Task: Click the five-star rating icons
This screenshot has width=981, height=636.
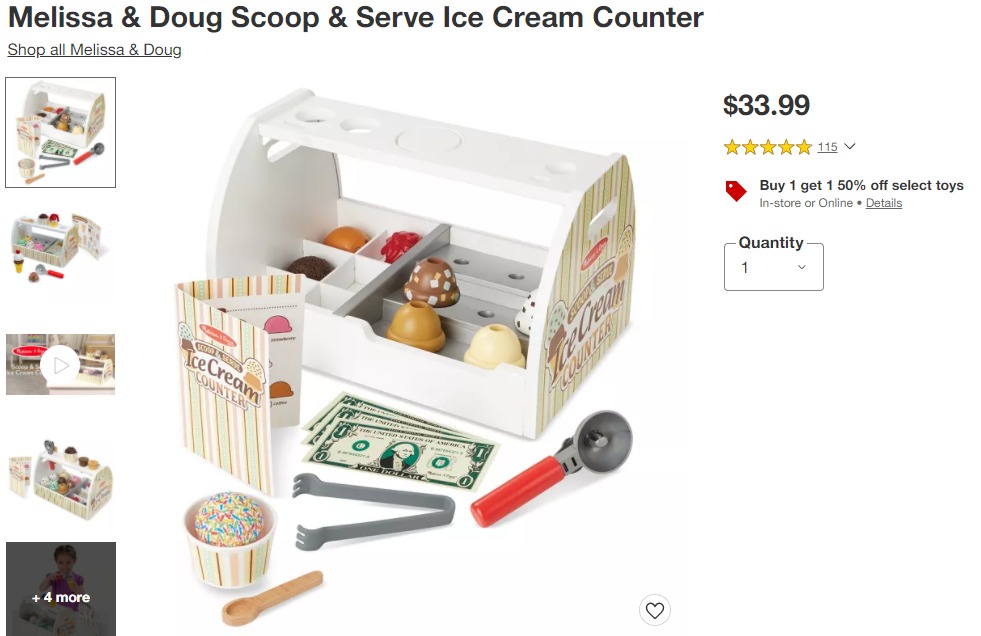Action: 768,148
